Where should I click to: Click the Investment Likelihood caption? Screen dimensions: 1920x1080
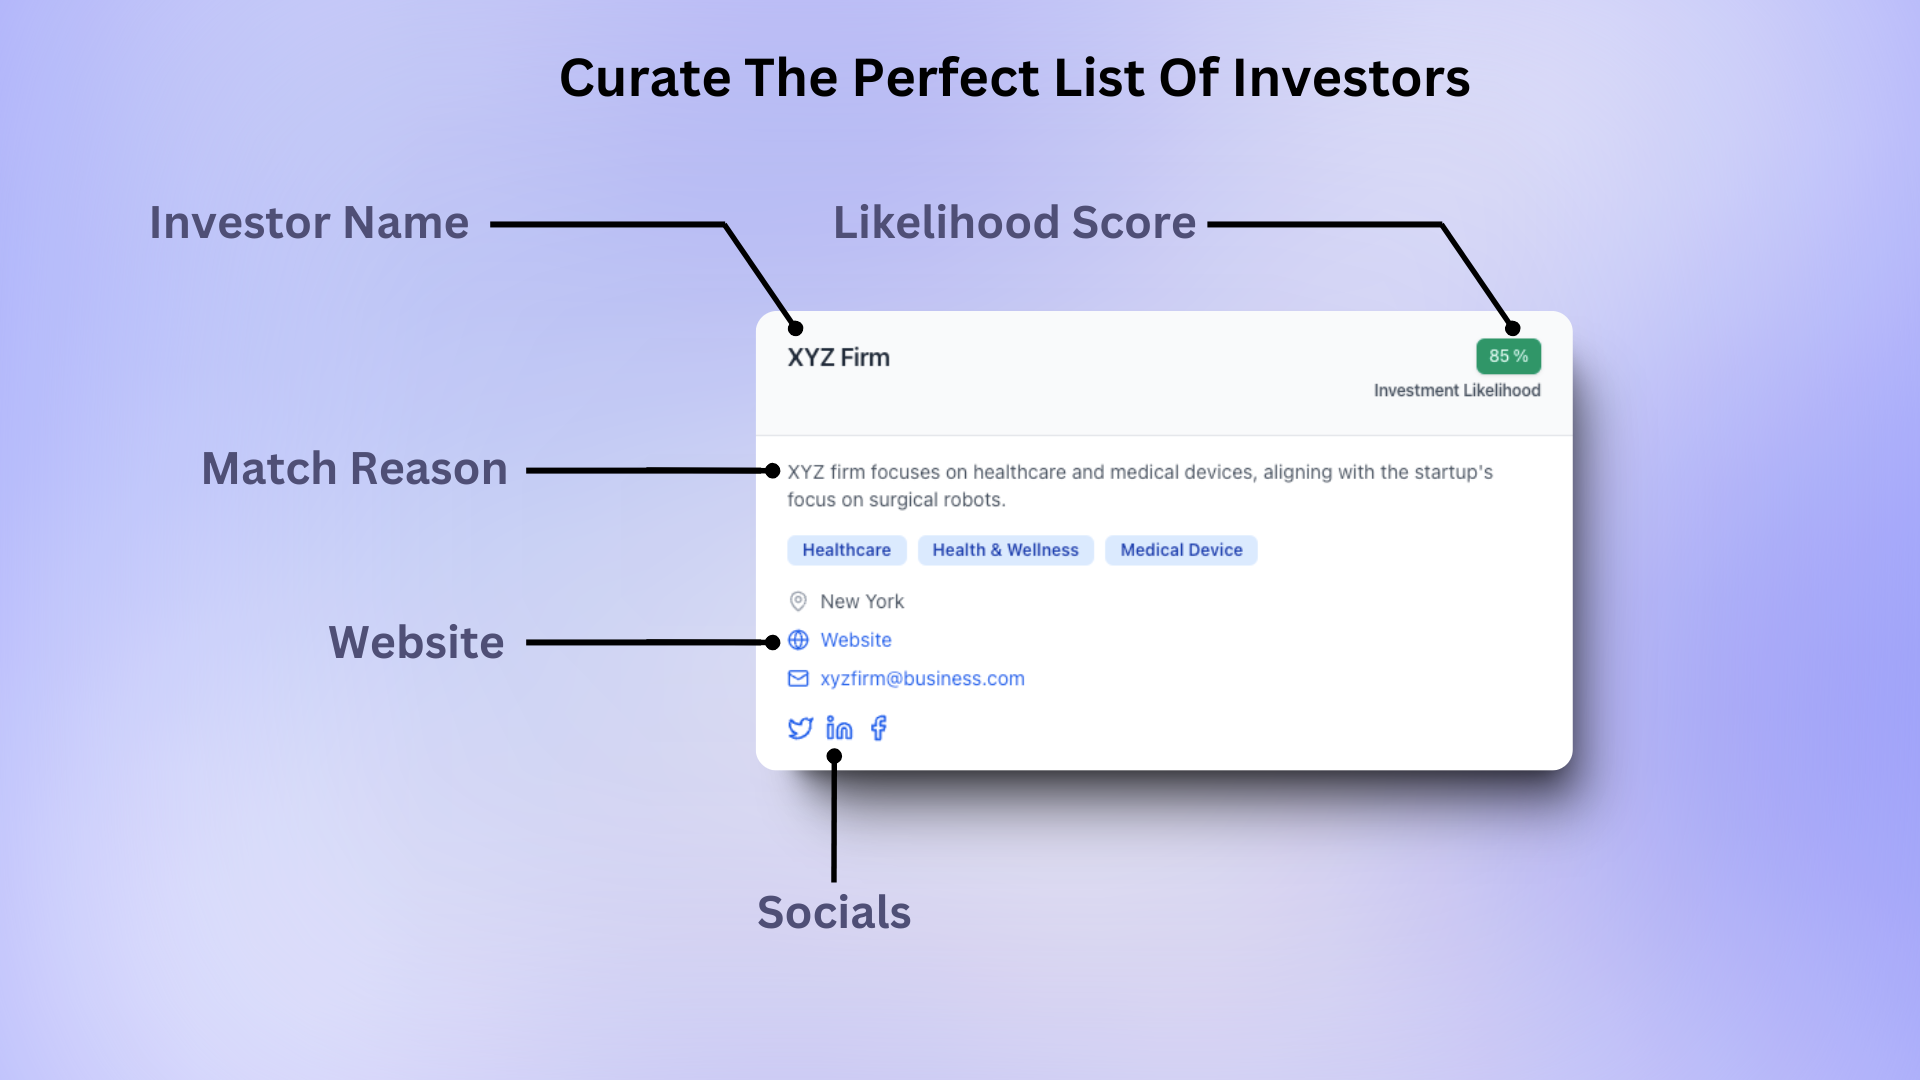tap(1456, 391)
